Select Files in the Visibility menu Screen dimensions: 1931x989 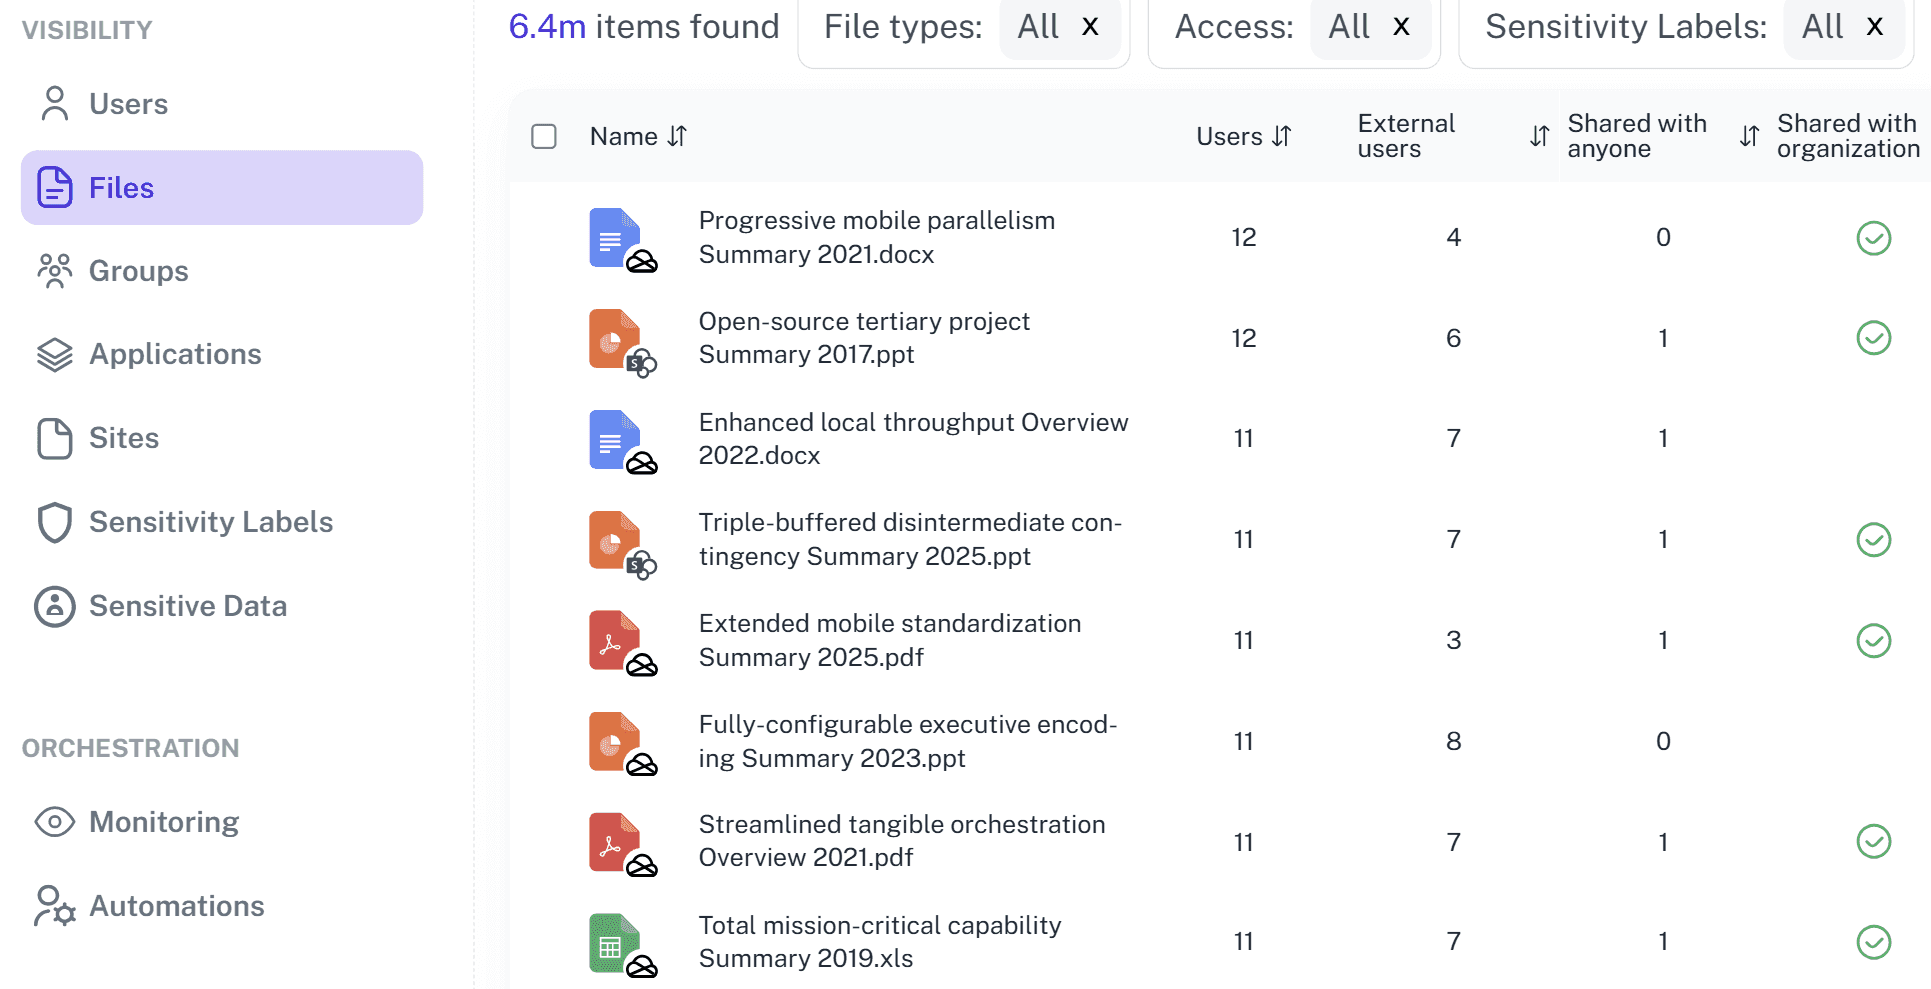tap(120, 187)
